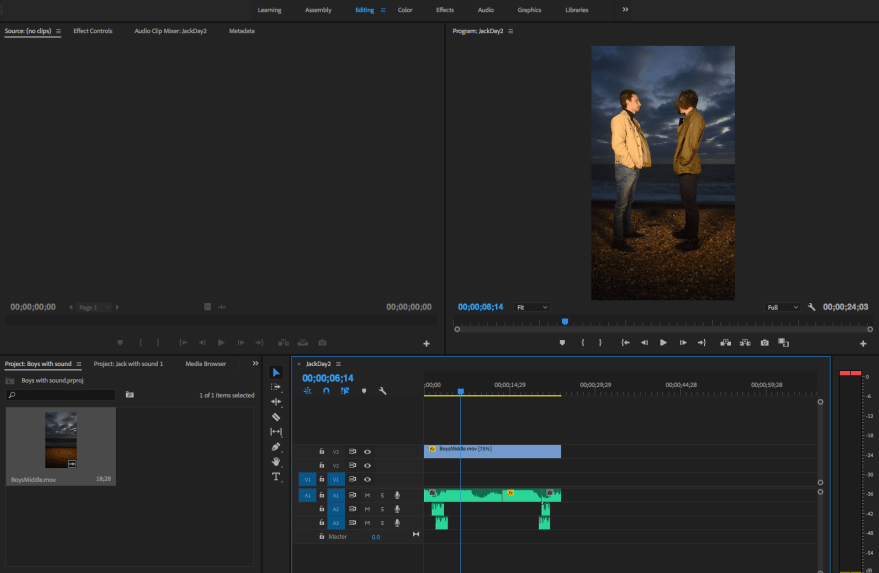Step forward one frame in Program monitor
Viewport: 879px width, 573px height.
click(683, 343)
